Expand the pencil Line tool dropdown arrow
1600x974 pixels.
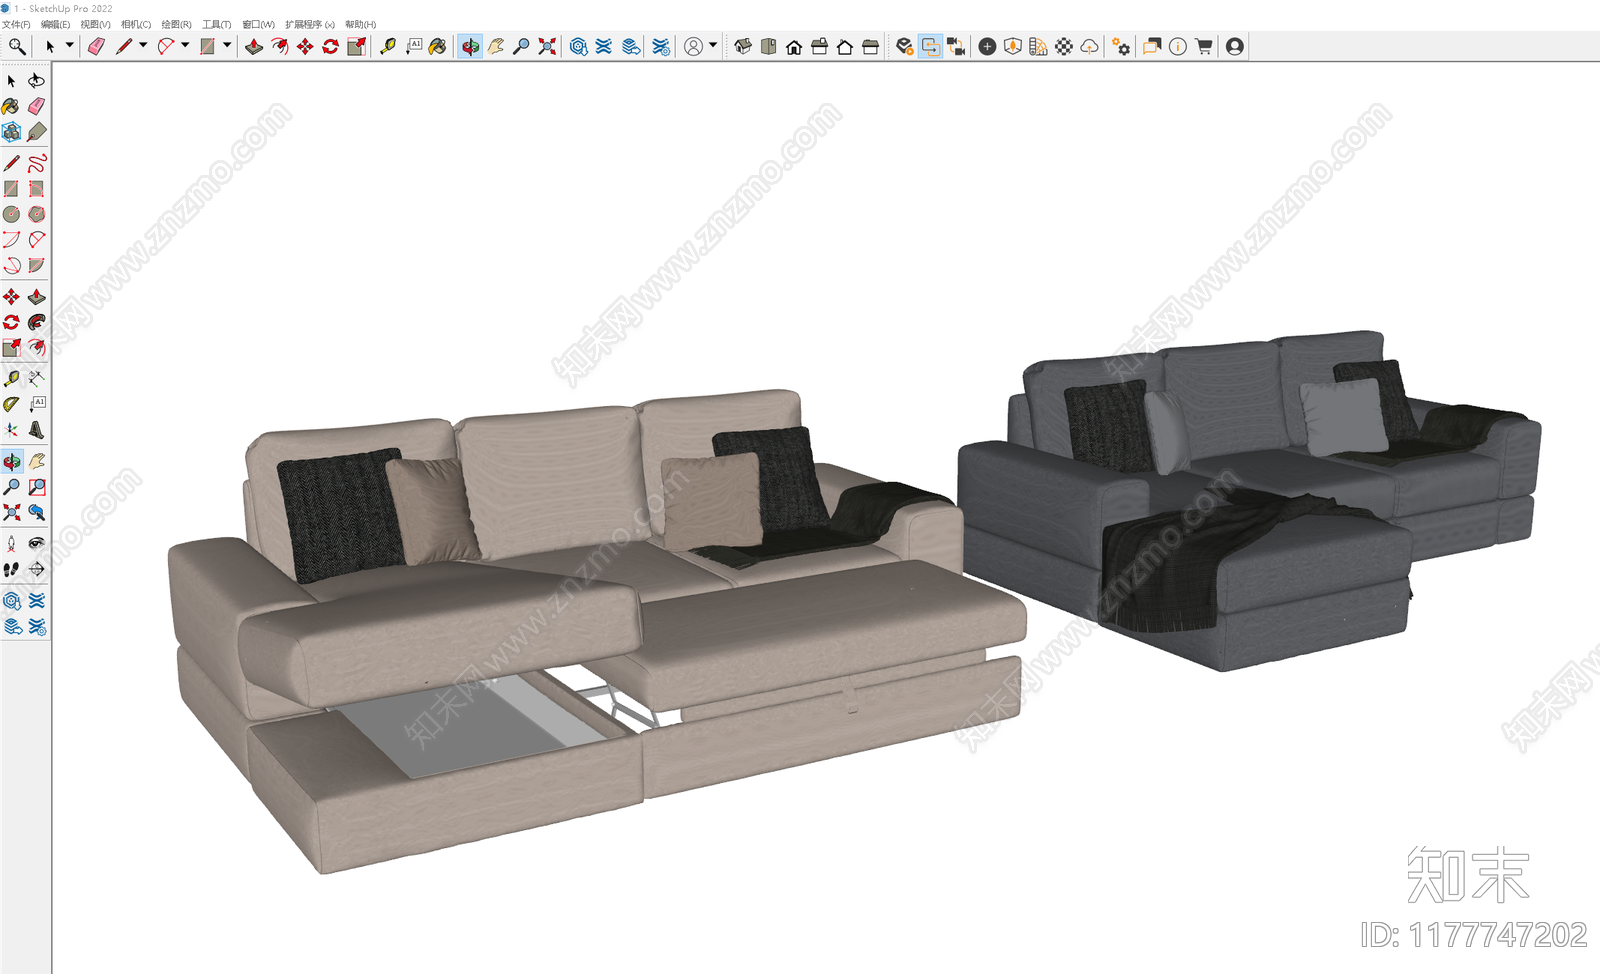click(x=143, y=45)
